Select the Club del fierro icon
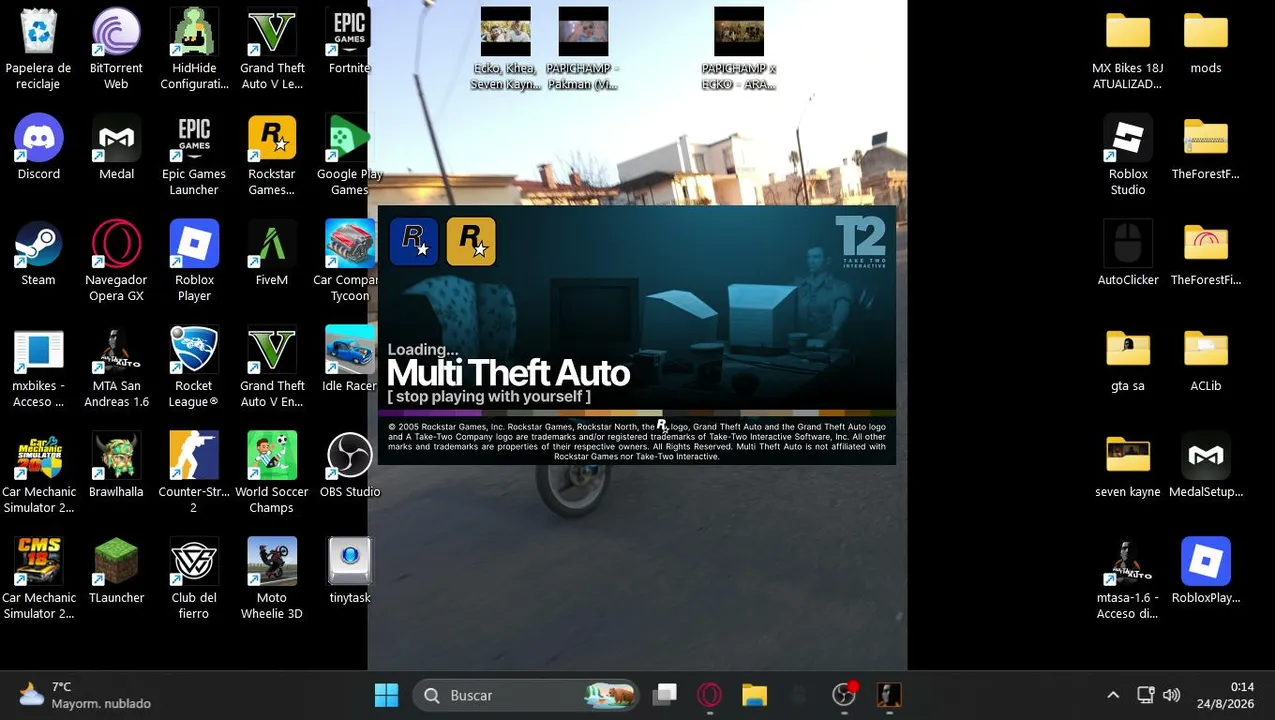Viewport: 1275px width, 720px height. click(194, 579)
